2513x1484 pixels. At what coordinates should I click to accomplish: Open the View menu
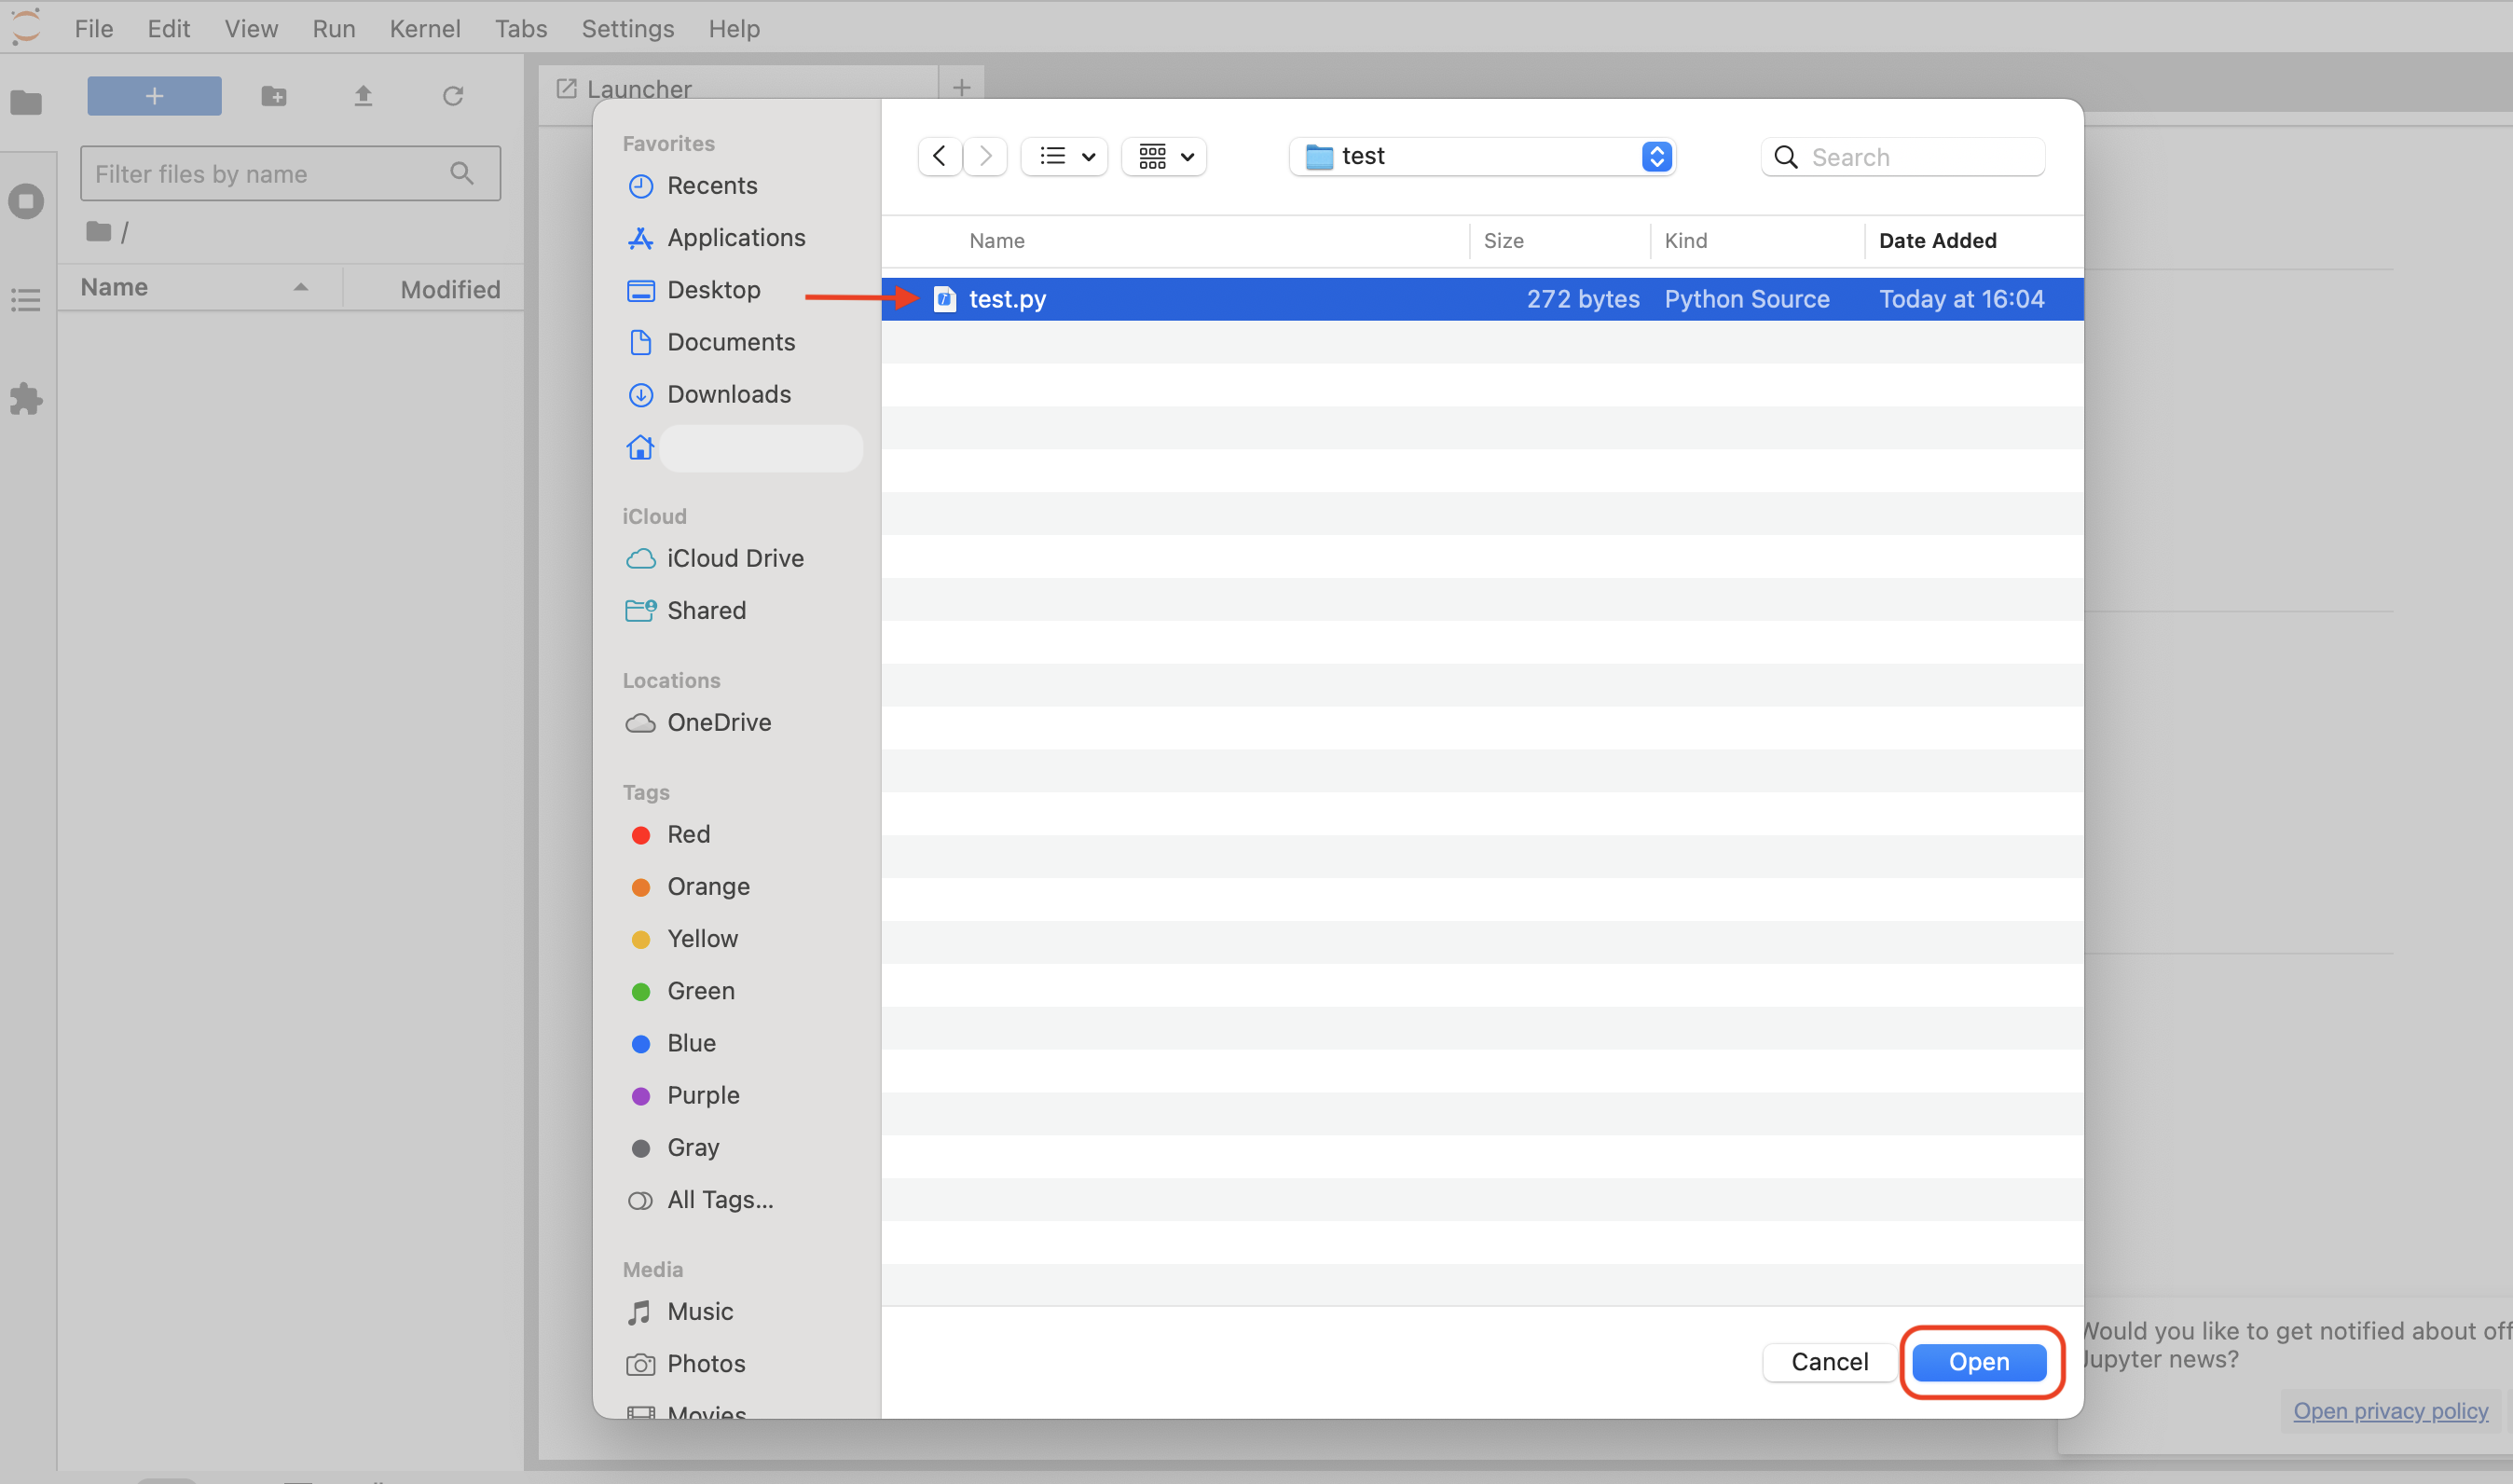pyautogui.click(x=251, y=28)
